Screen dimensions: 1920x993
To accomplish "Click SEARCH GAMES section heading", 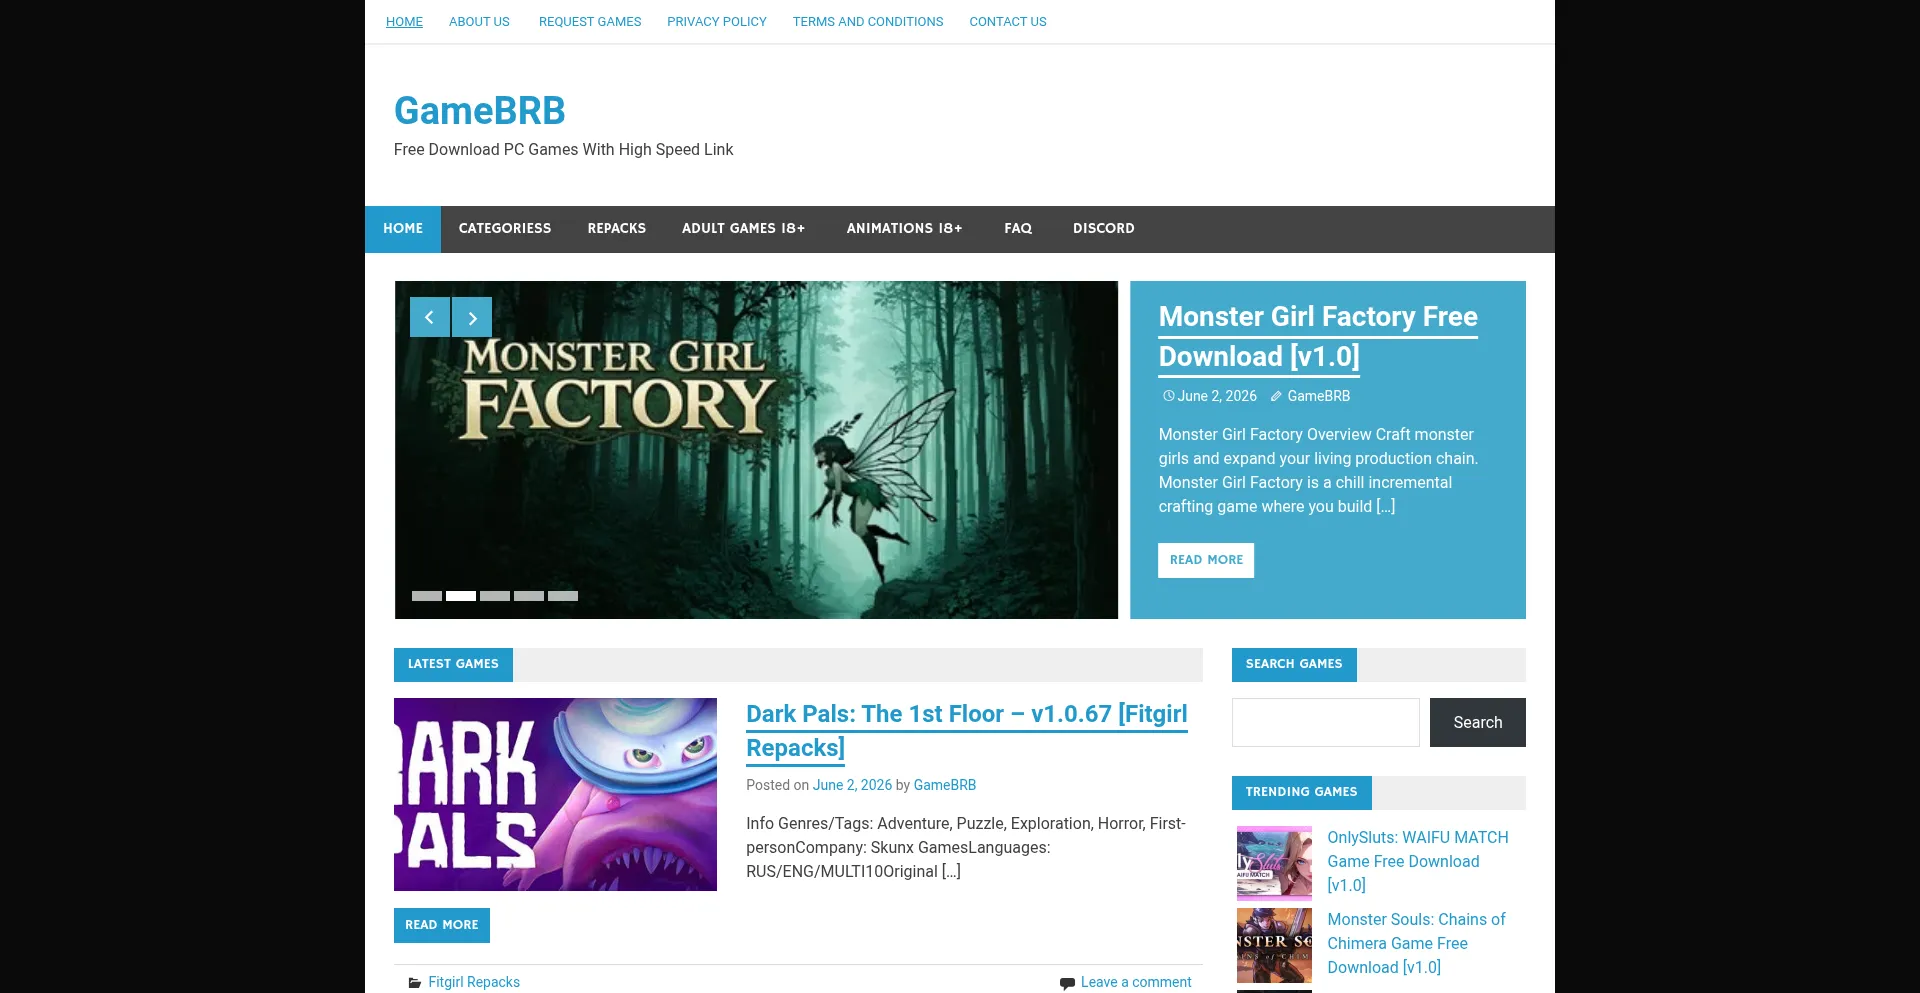I will pyautogui.click(x=1294, y=665).
